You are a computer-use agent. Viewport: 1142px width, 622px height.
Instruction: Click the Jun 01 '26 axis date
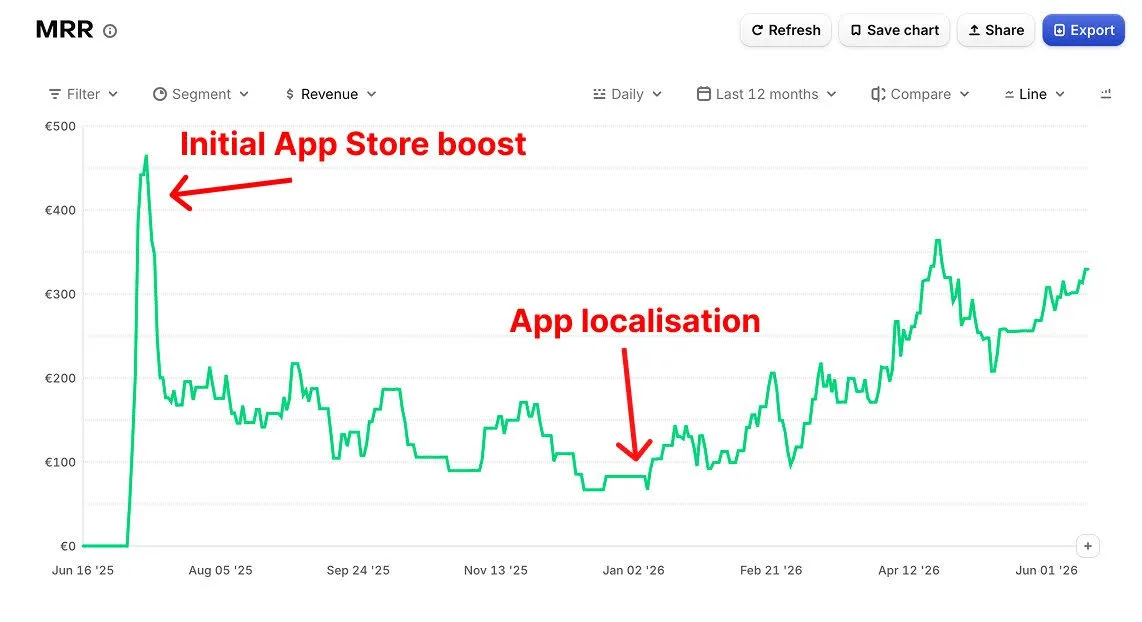click(1047, 570)
